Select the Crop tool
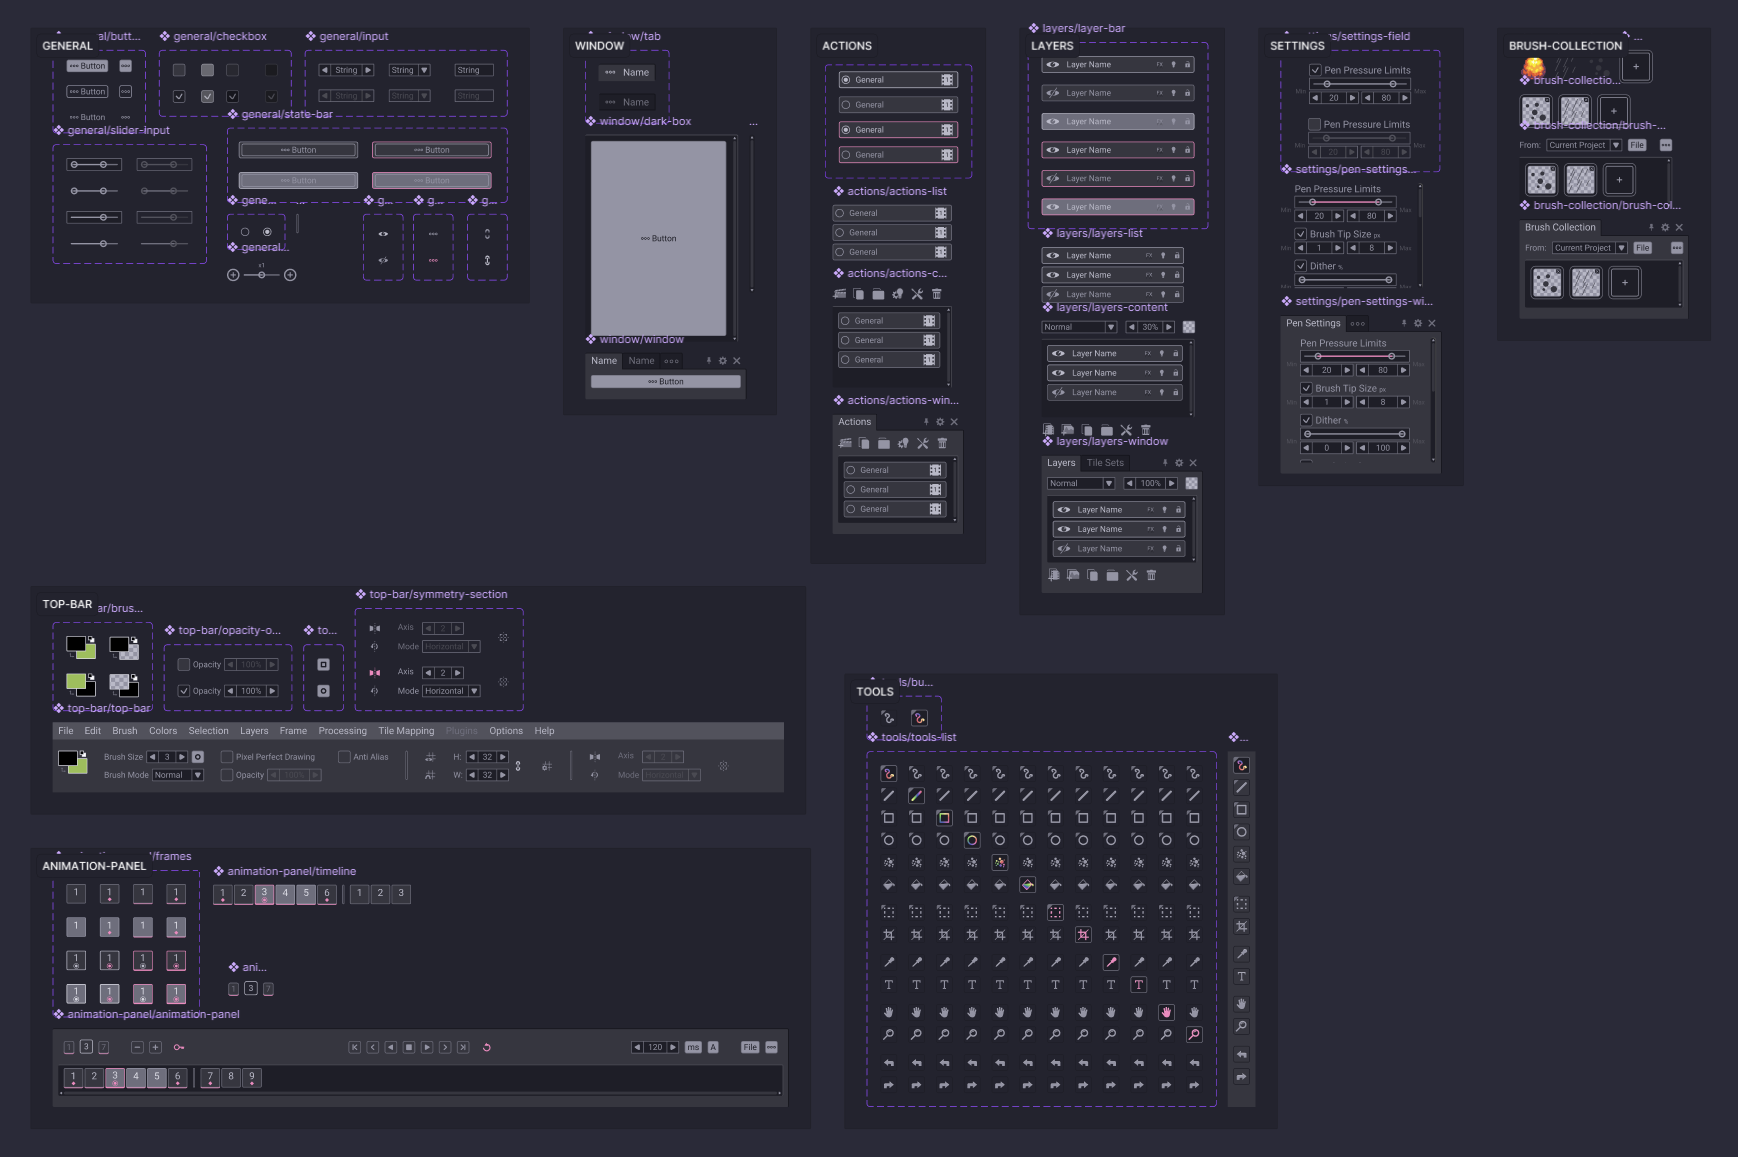 [x=1241, y=926]
